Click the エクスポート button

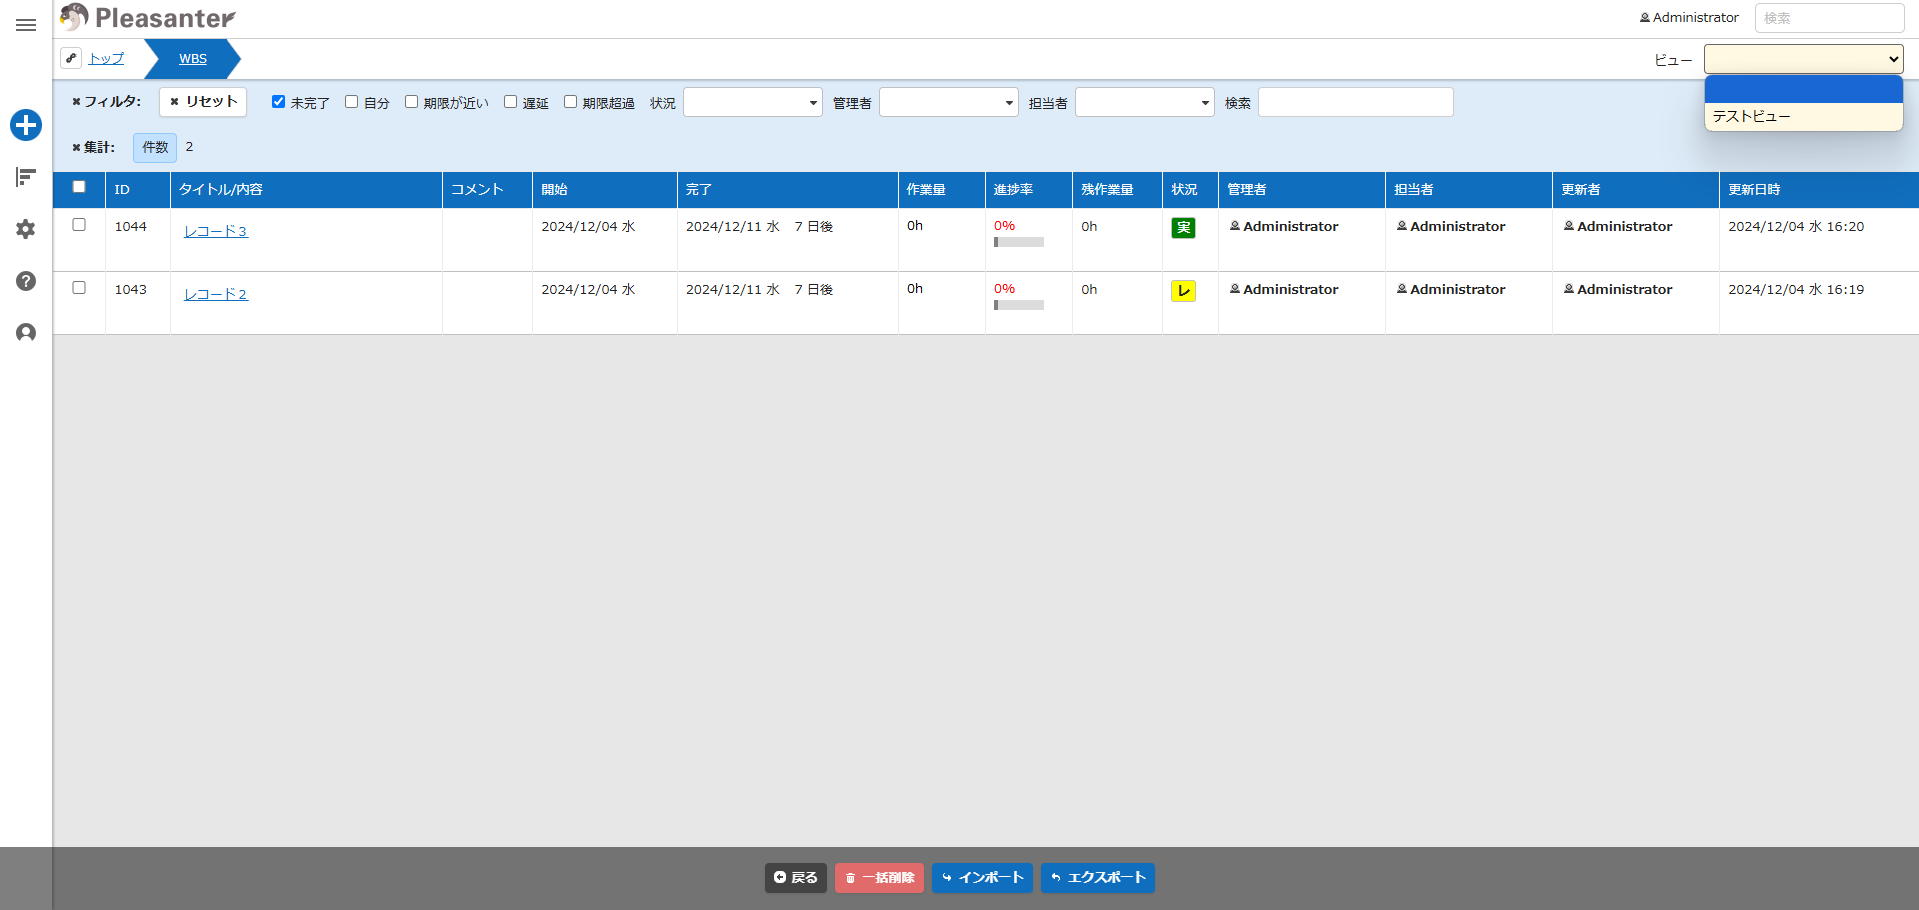click(x=1098, y=878)
